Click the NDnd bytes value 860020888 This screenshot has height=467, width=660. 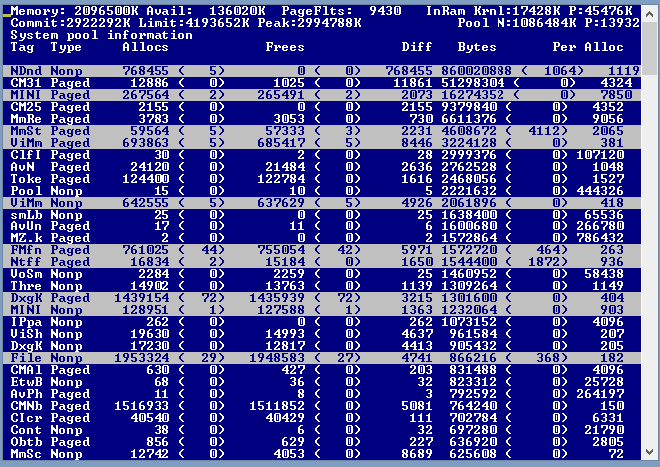tap(476, 71)
